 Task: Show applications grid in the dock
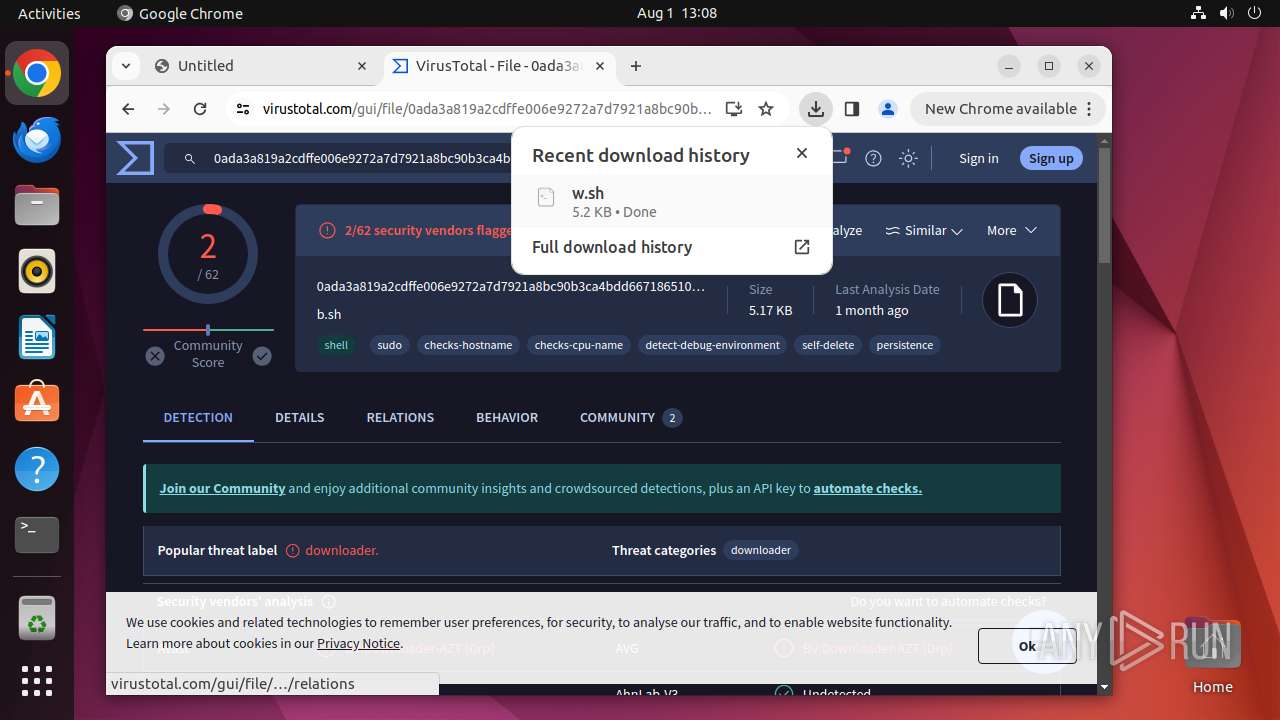click(x=37, y=681)
